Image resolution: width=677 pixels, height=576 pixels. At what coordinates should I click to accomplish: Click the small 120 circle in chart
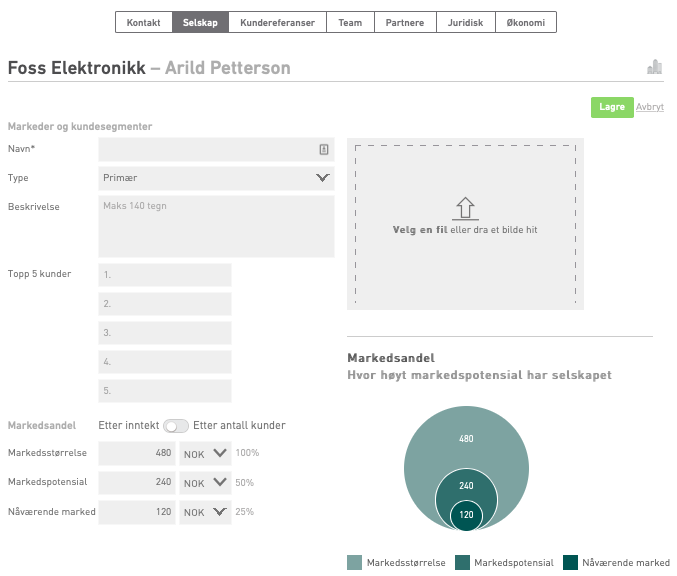click(466, 515)
